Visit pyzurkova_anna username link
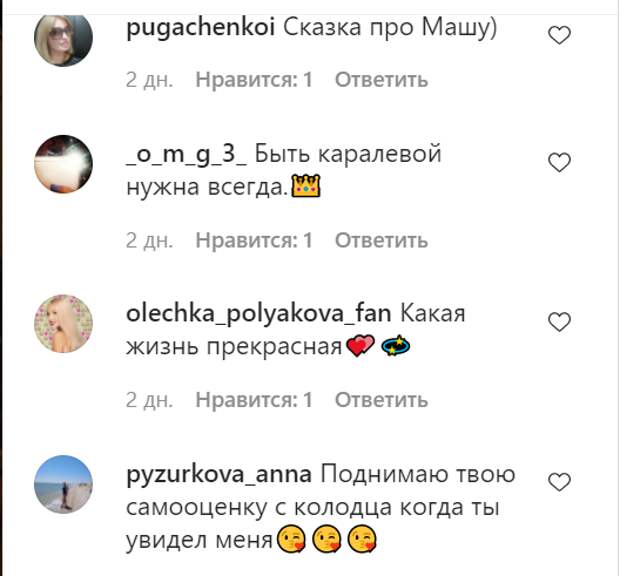The height and width of the screenshot is (576, 620). click(x=219, y=475)
